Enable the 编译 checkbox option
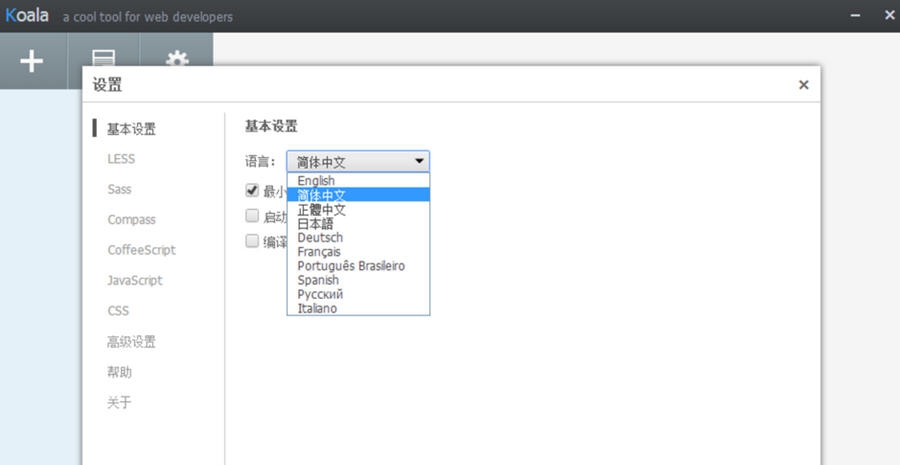900x465 pixels. [252, 241]
